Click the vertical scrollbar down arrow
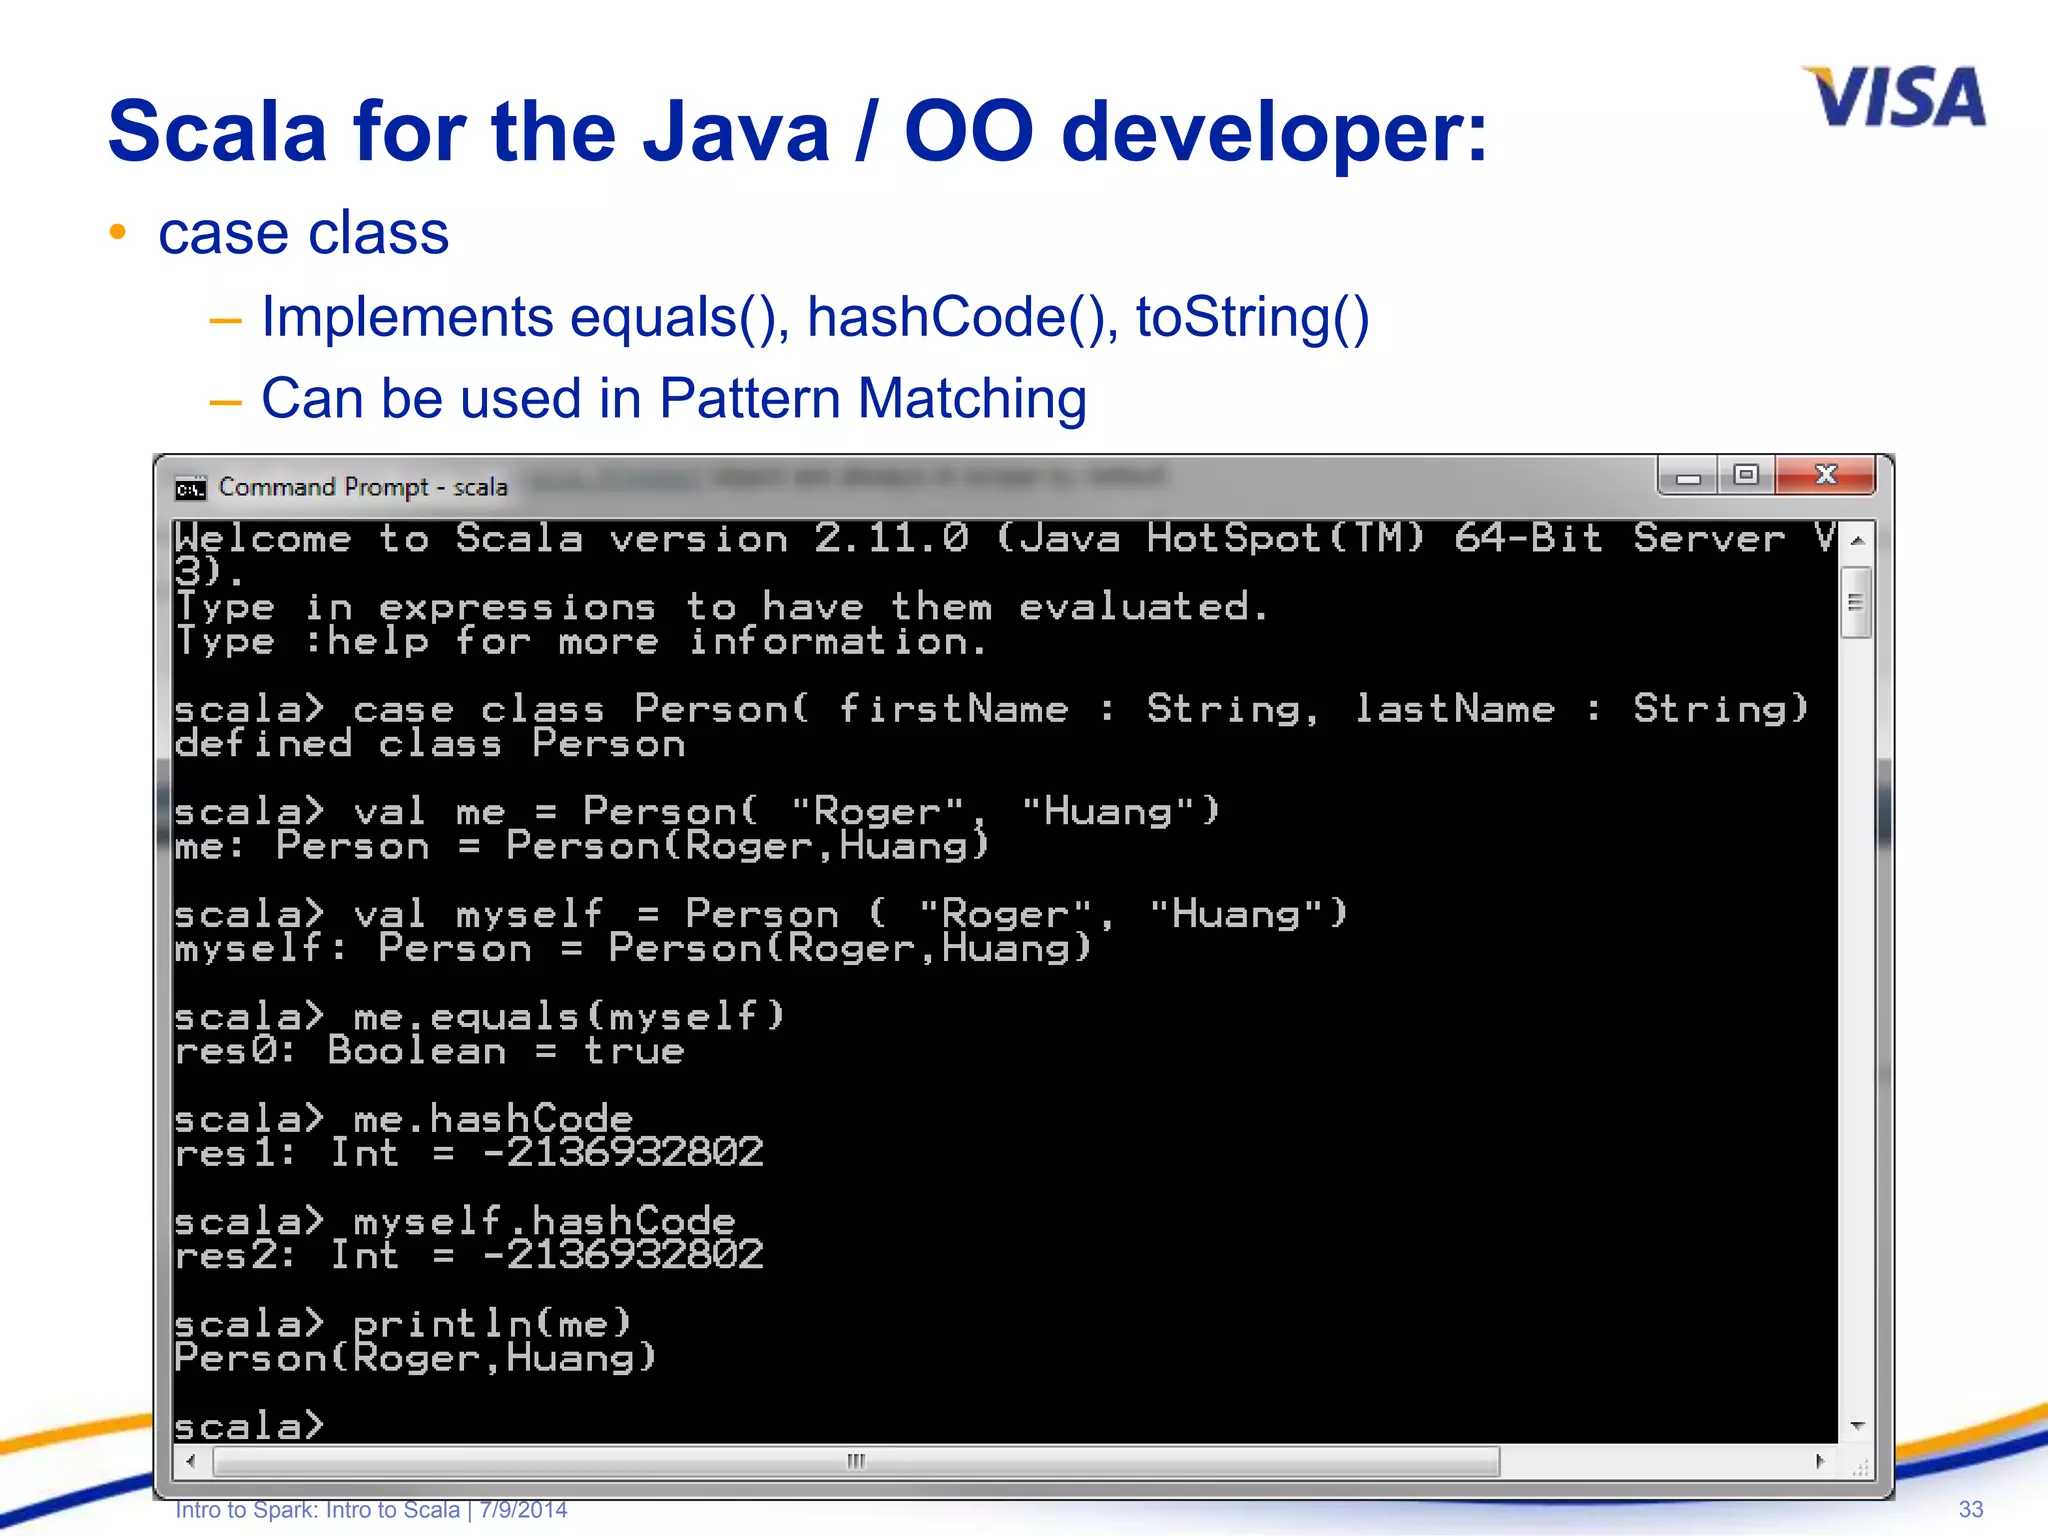This screenshot has height=1536, width=2048. [x=1857, y=1426]
